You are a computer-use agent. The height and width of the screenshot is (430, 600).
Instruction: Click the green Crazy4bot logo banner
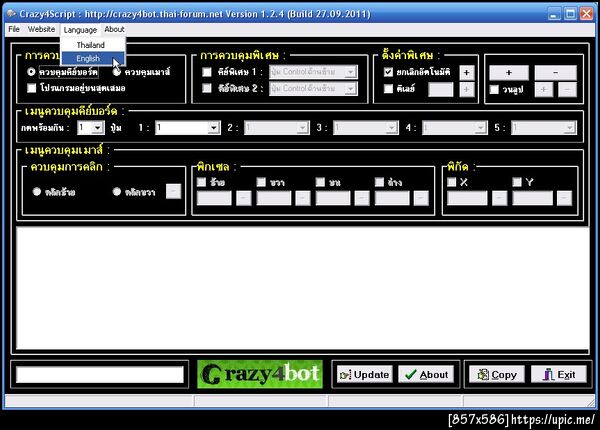(x=260, y=374)
